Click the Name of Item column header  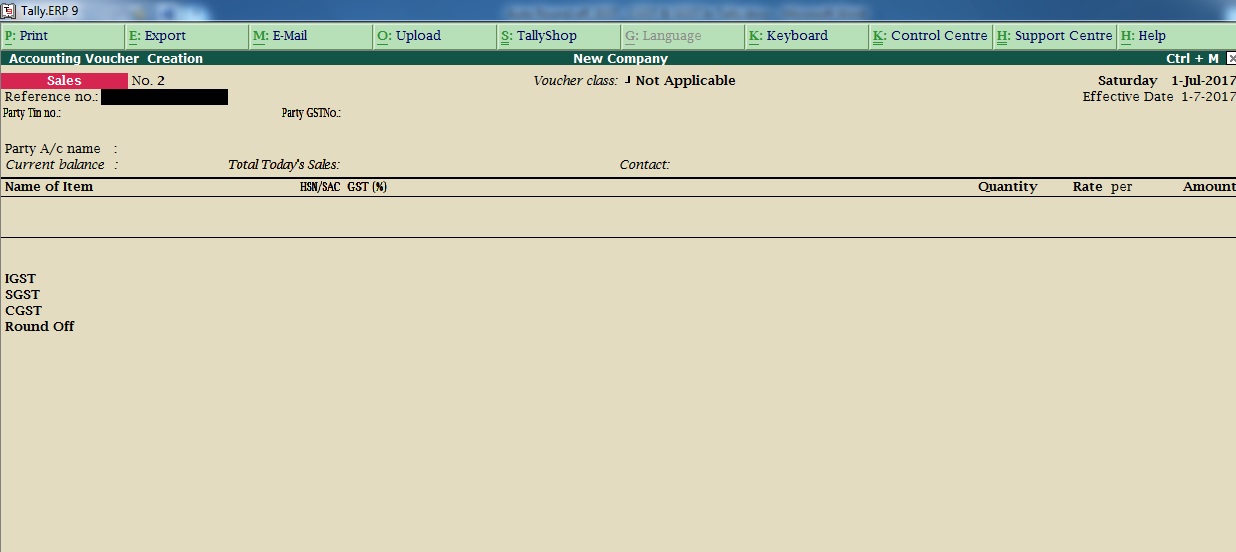[49, 187]
